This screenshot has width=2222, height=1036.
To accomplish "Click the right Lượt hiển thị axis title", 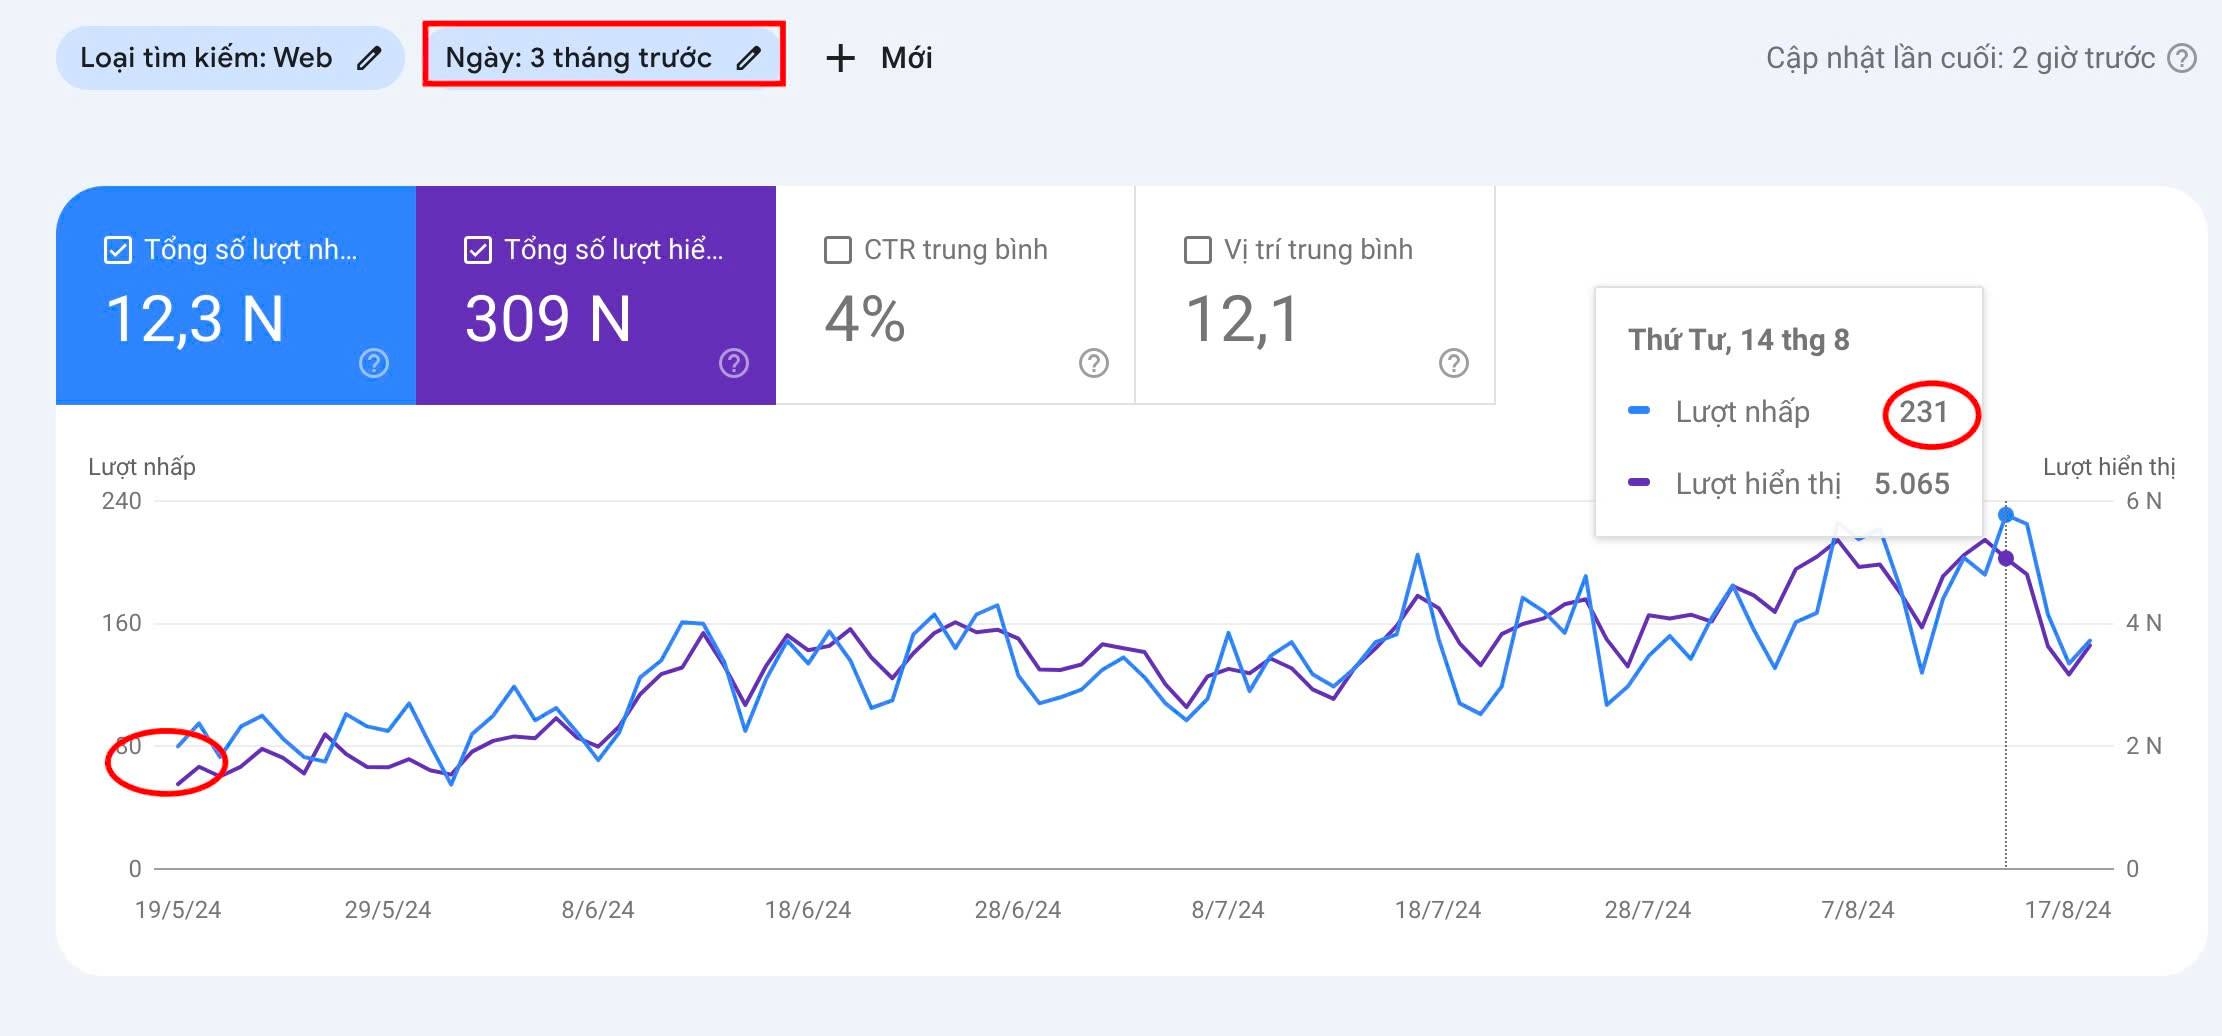I will [2109, 467].
